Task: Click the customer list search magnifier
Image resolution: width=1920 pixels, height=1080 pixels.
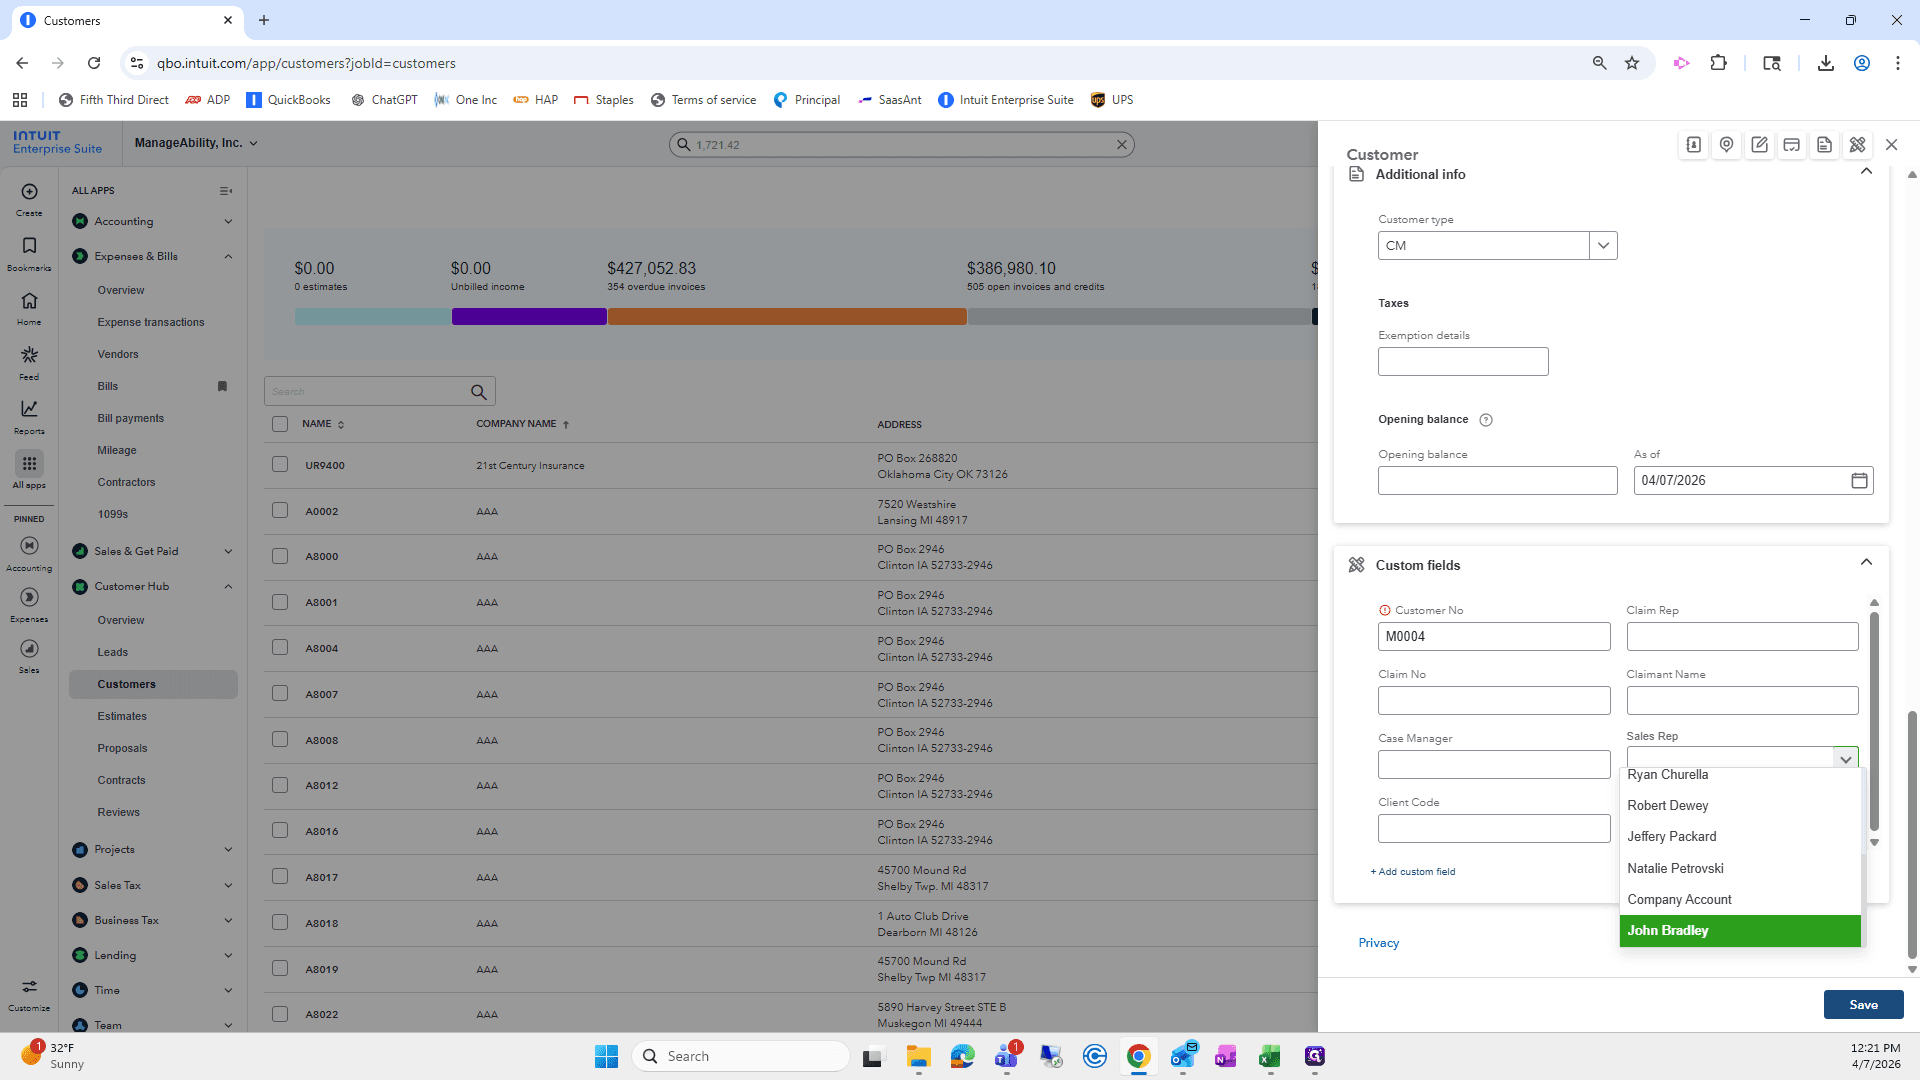Action: pos(479,392)
